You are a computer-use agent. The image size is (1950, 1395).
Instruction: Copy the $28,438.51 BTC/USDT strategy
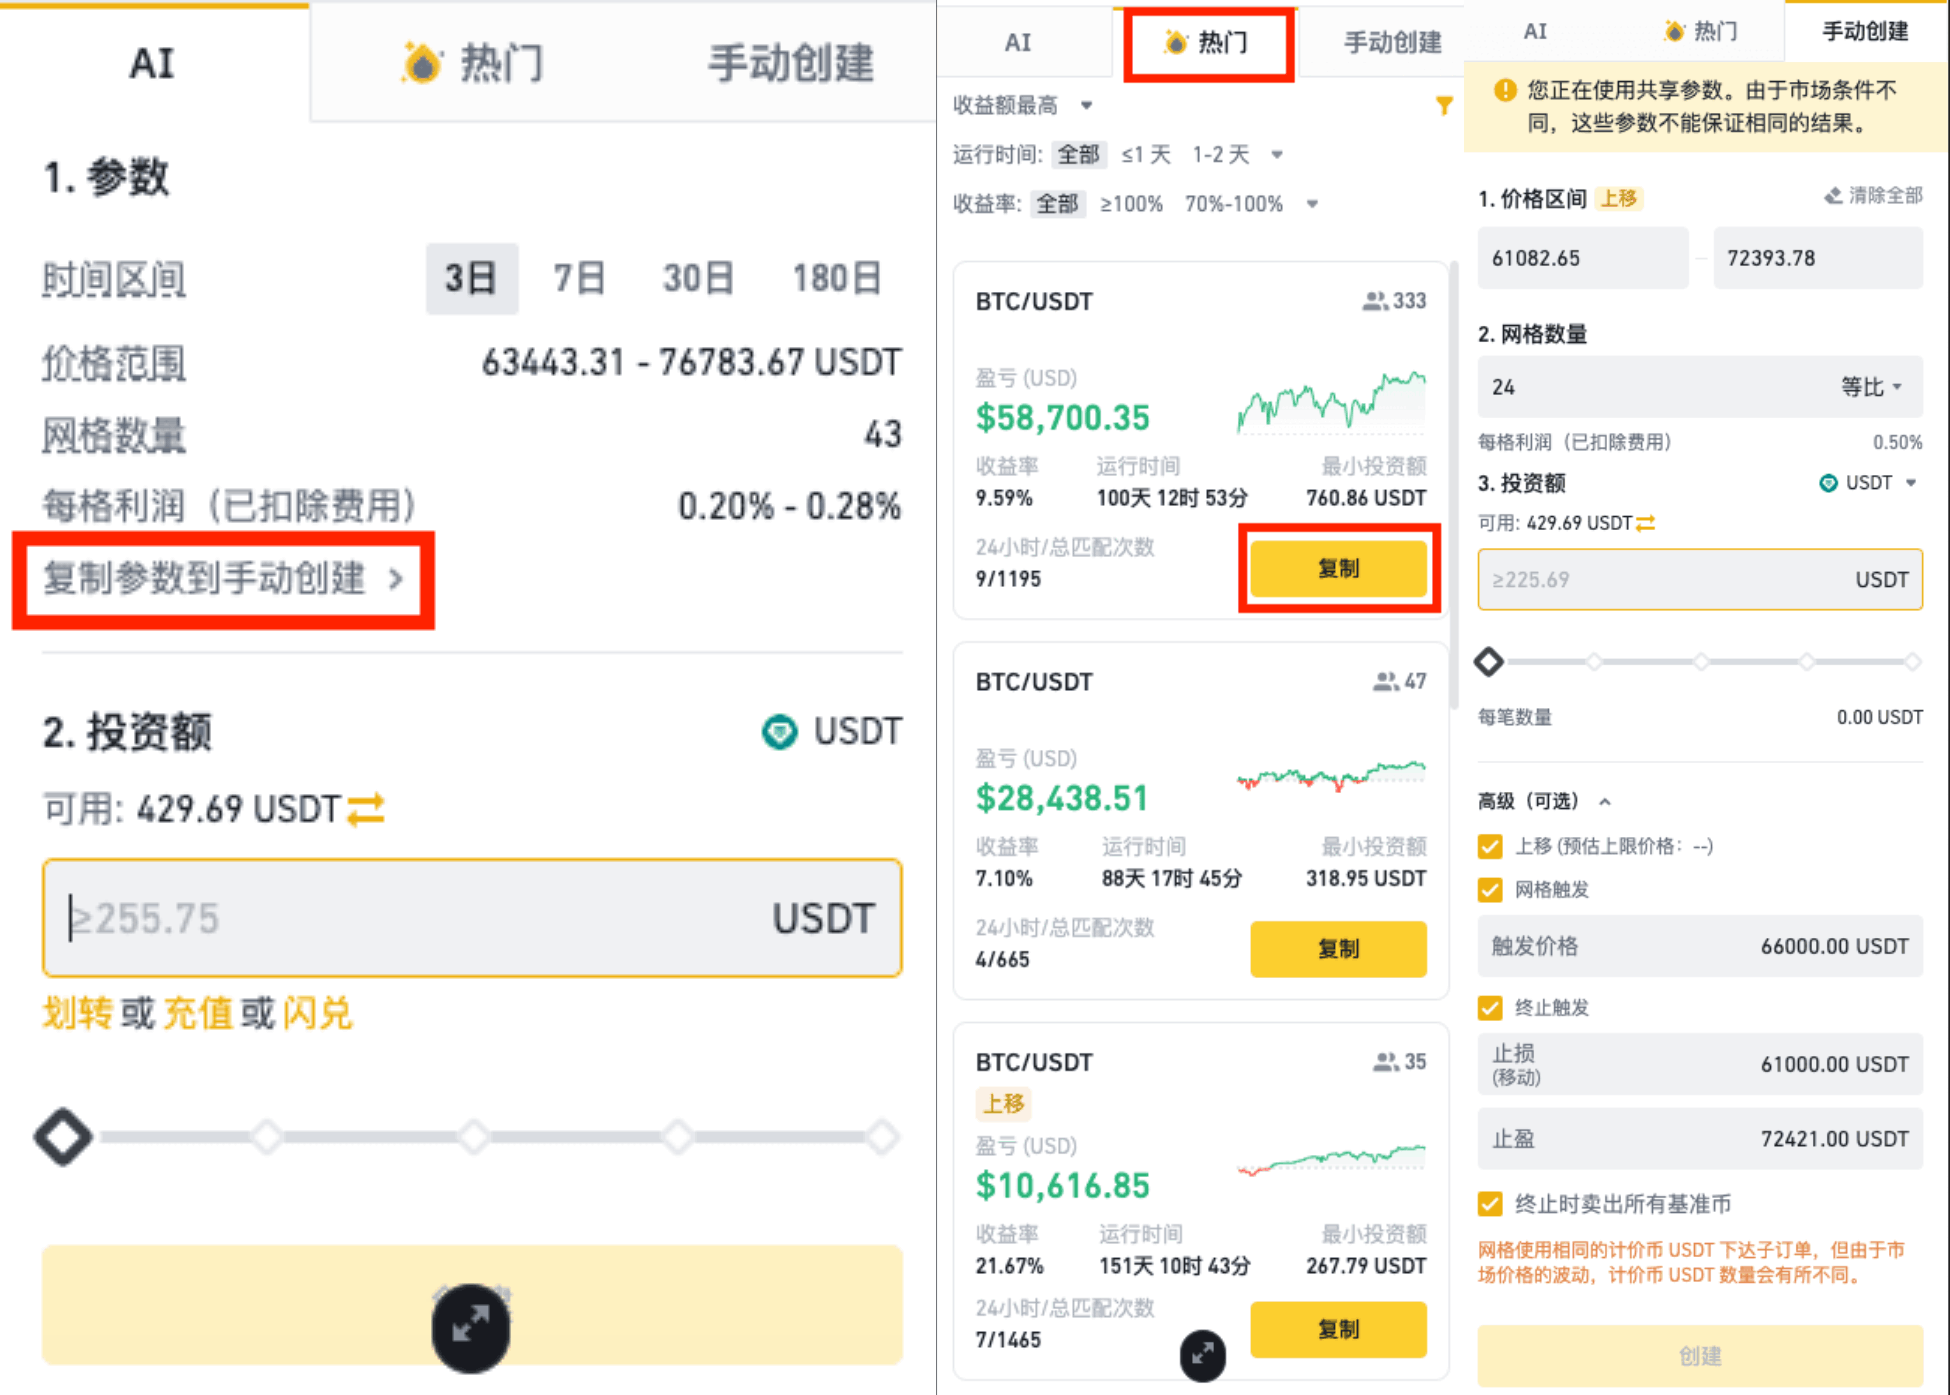coord(1337,948)
